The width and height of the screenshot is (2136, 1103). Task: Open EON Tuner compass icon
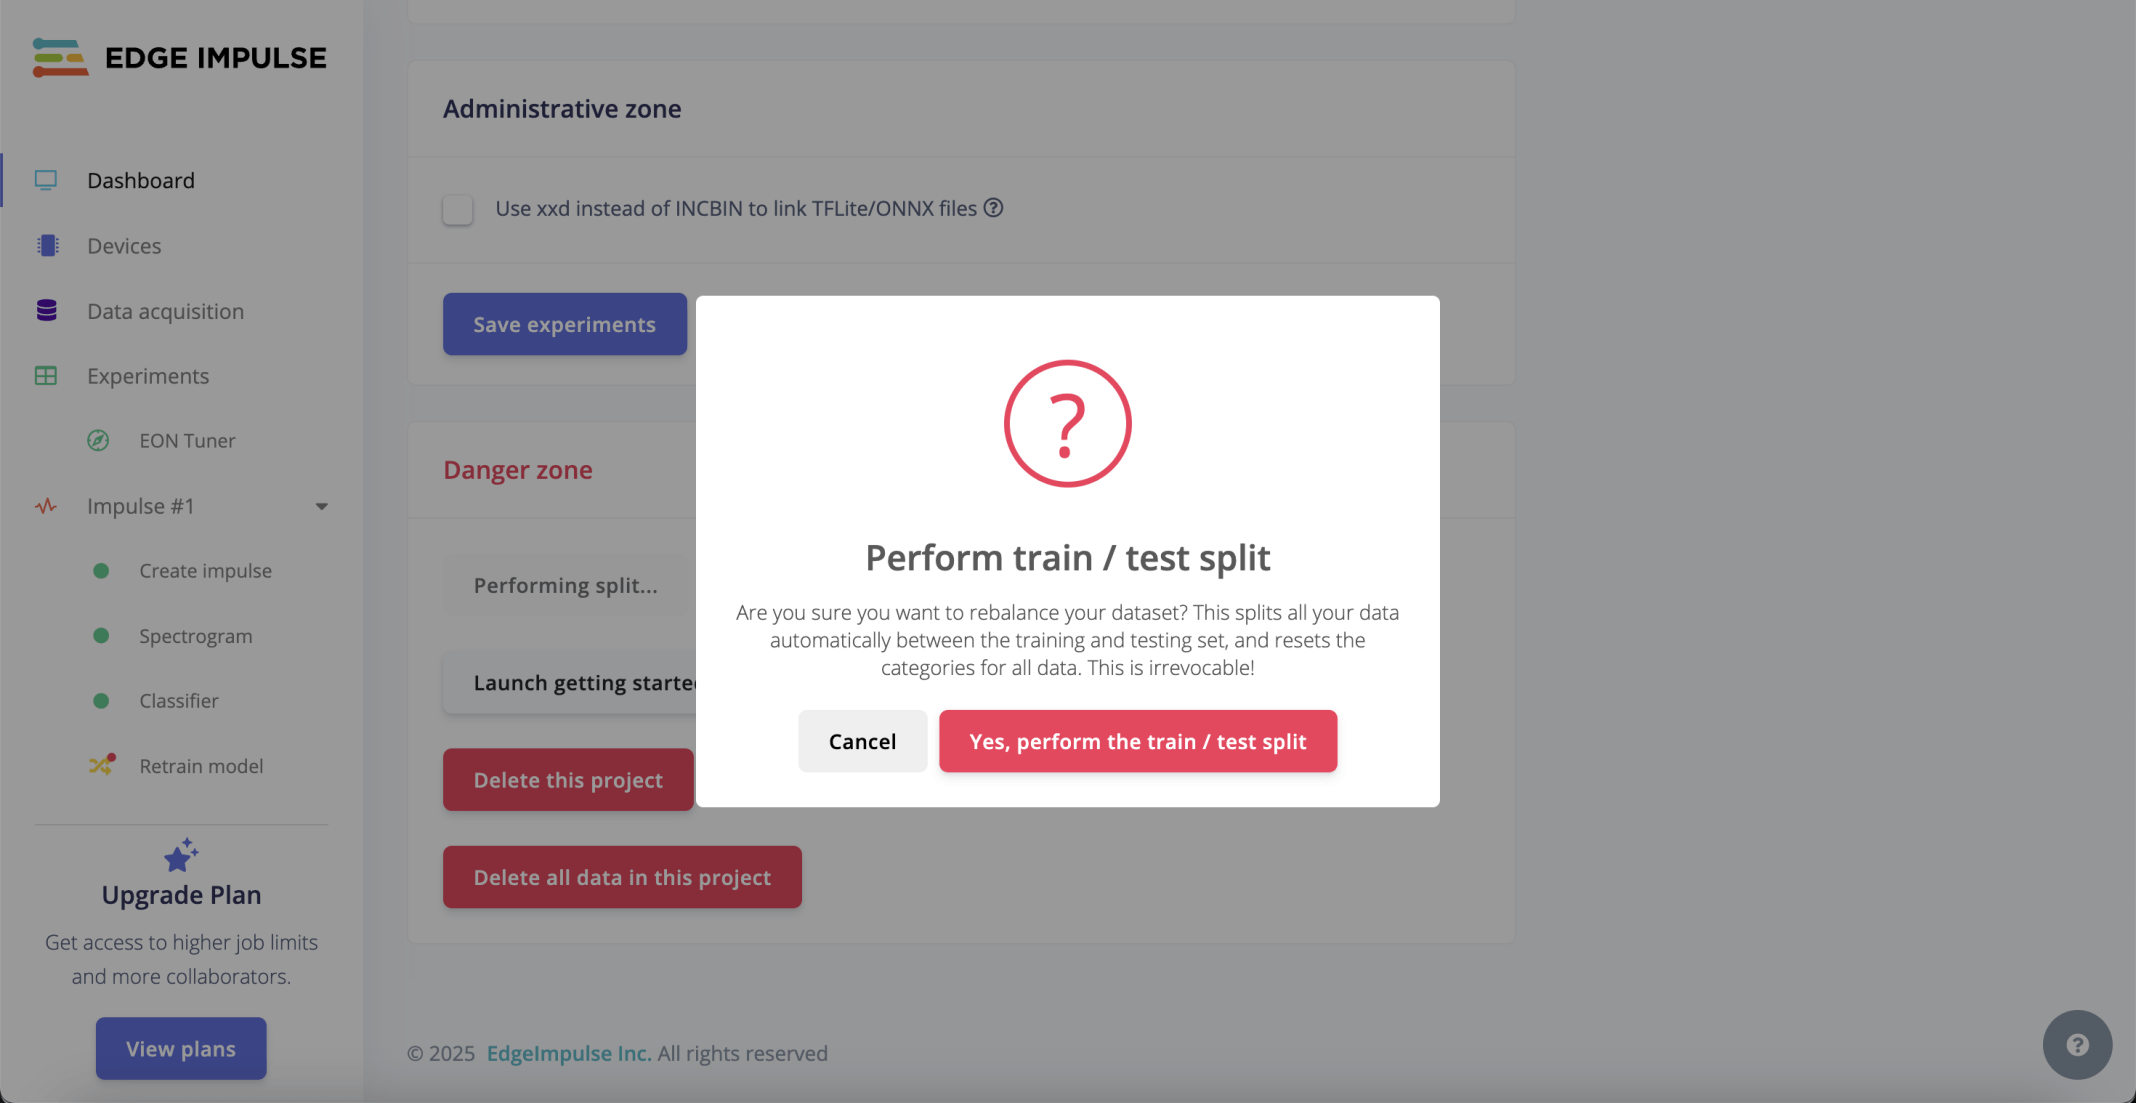coord(98,441)
